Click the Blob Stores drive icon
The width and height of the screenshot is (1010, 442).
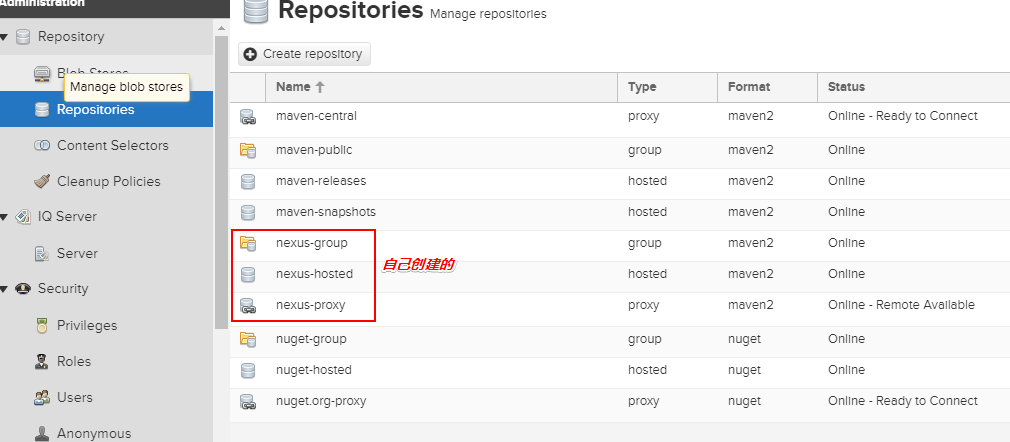coord(42,74)
